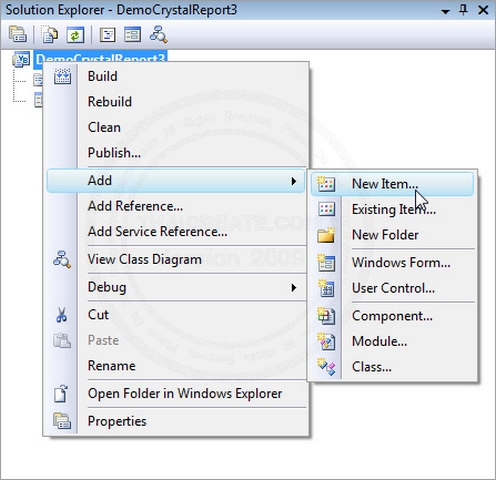Expand the Add submenu arrow
Viewport: 496px width, 480px height.
click(x=294, y=181)
